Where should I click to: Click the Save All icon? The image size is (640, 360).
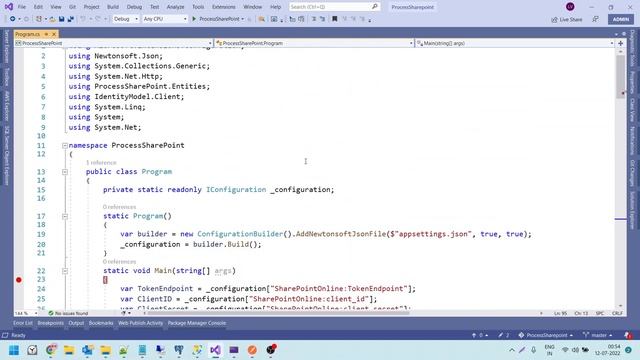(x=71, y=19)
